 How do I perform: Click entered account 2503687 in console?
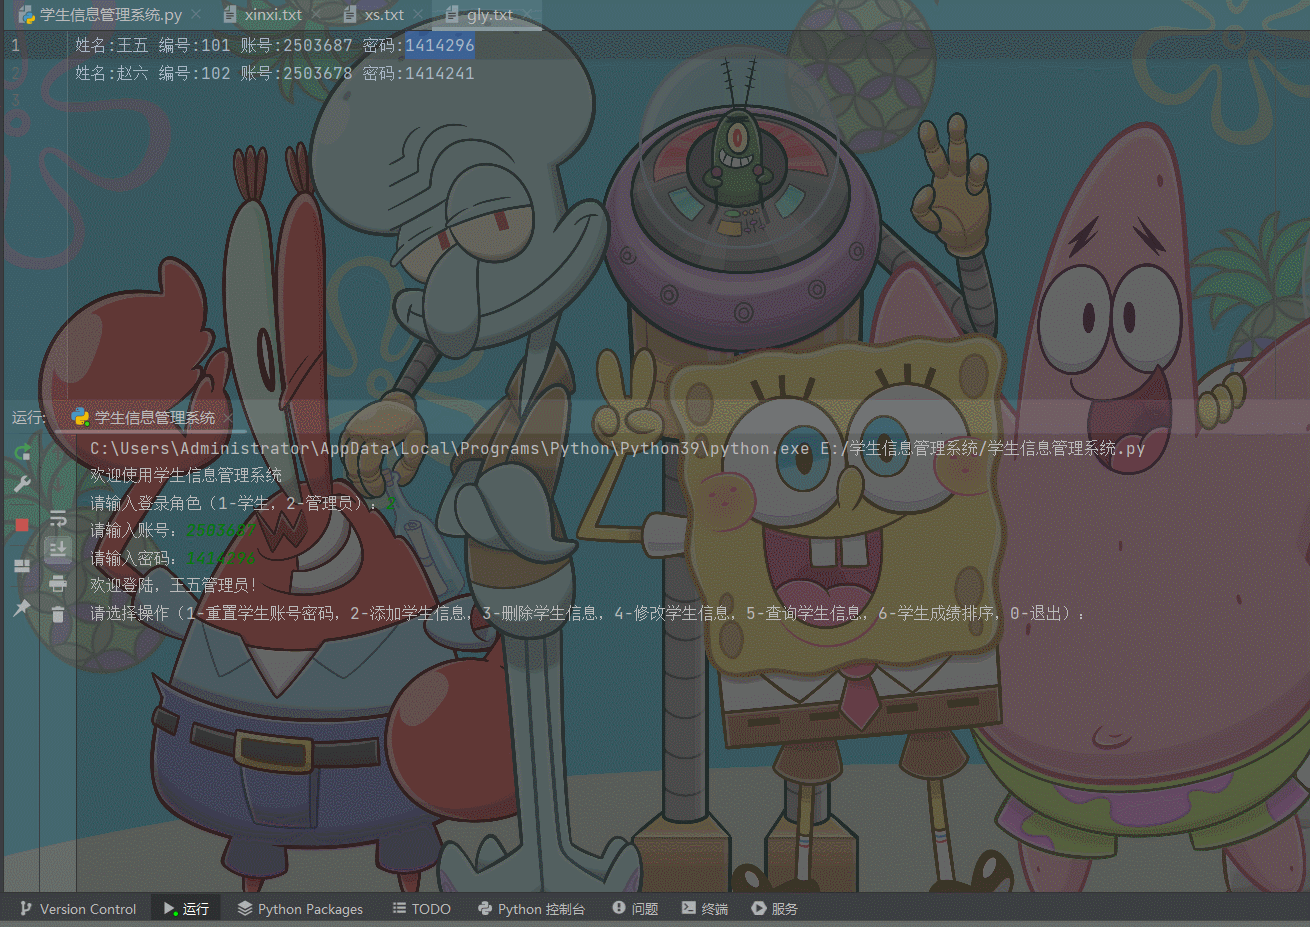[x=221, y=530]
